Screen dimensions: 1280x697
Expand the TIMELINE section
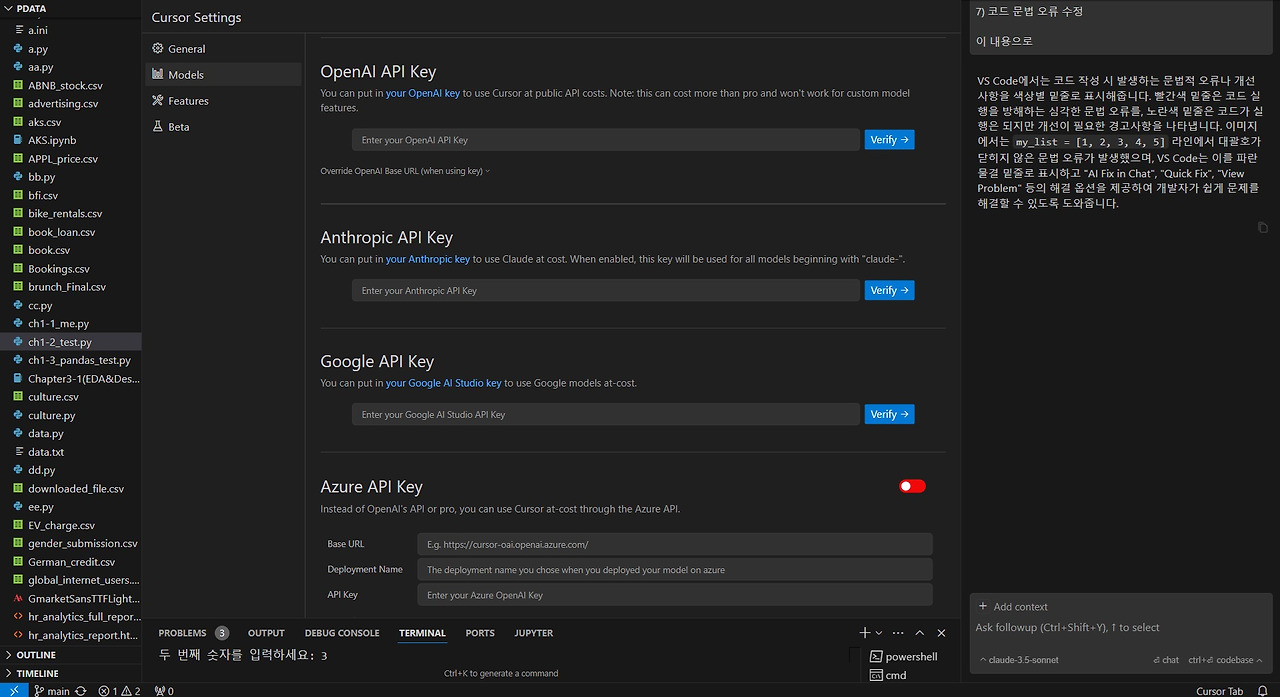[70, 673]
